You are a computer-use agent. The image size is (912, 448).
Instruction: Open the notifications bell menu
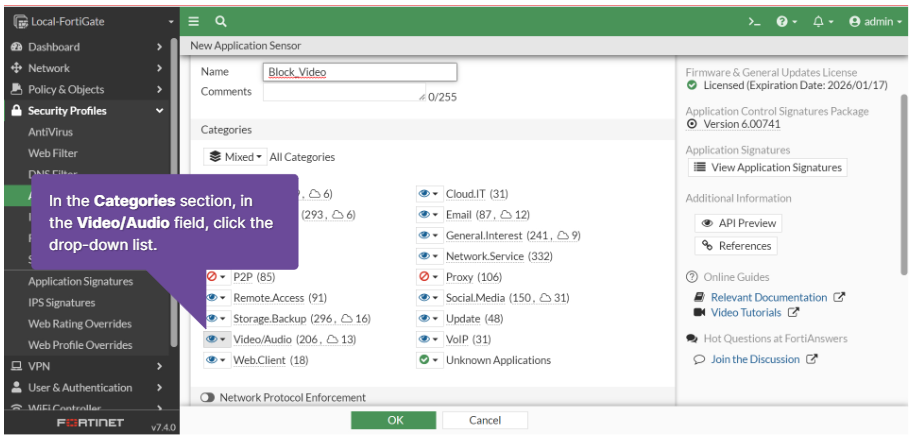click(822, 22)
